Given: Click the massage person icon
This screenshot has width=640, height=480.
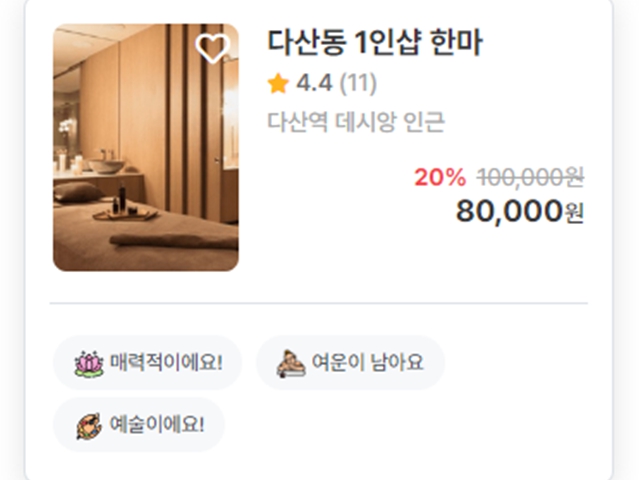Looking at the screenshot, I should click(291, 363).
